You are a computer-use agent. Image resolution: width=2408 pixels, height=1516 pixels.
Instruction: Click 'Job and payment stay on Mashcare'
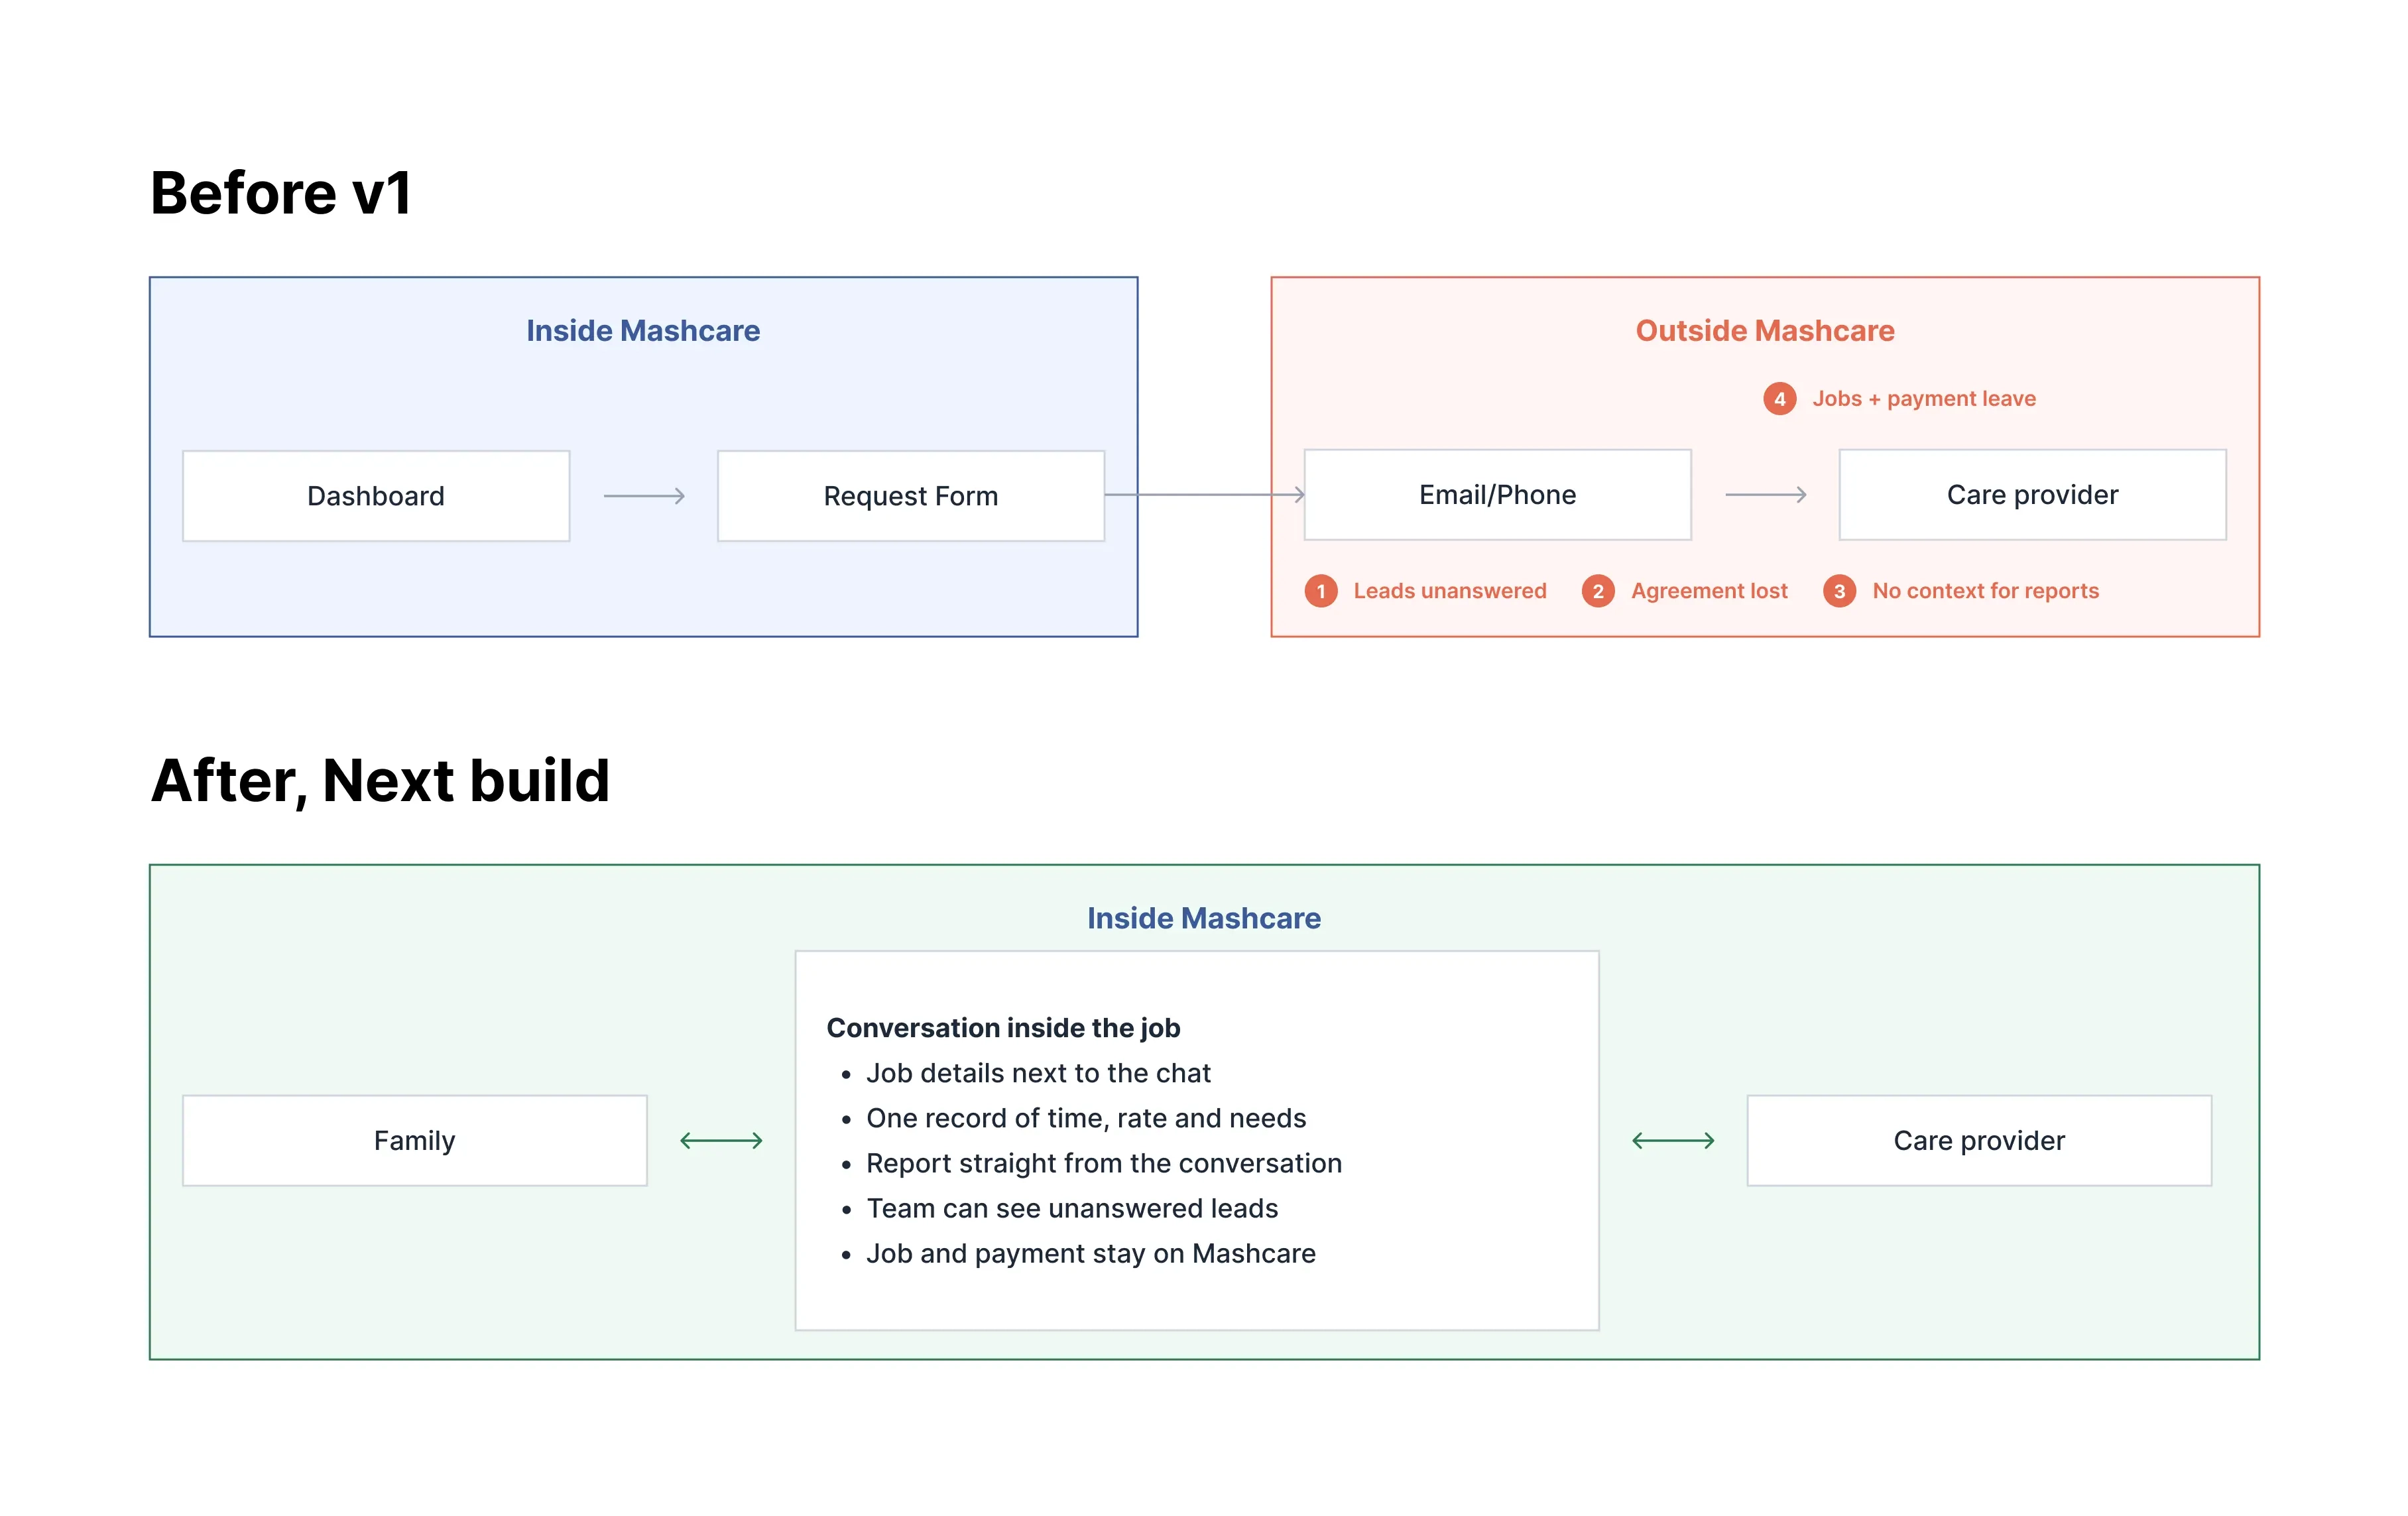coord(1091,1253)
